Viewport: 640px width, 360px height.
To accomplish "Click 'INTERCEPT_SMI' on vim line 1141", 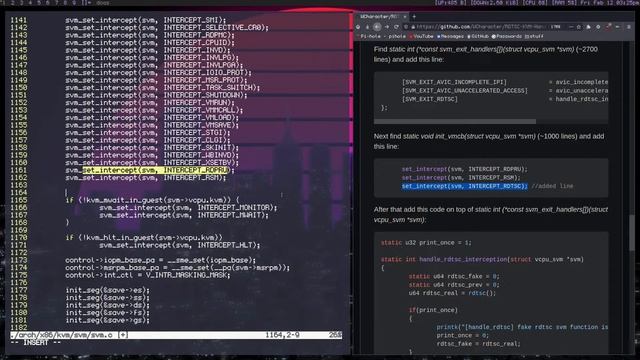I will [192, 20].
